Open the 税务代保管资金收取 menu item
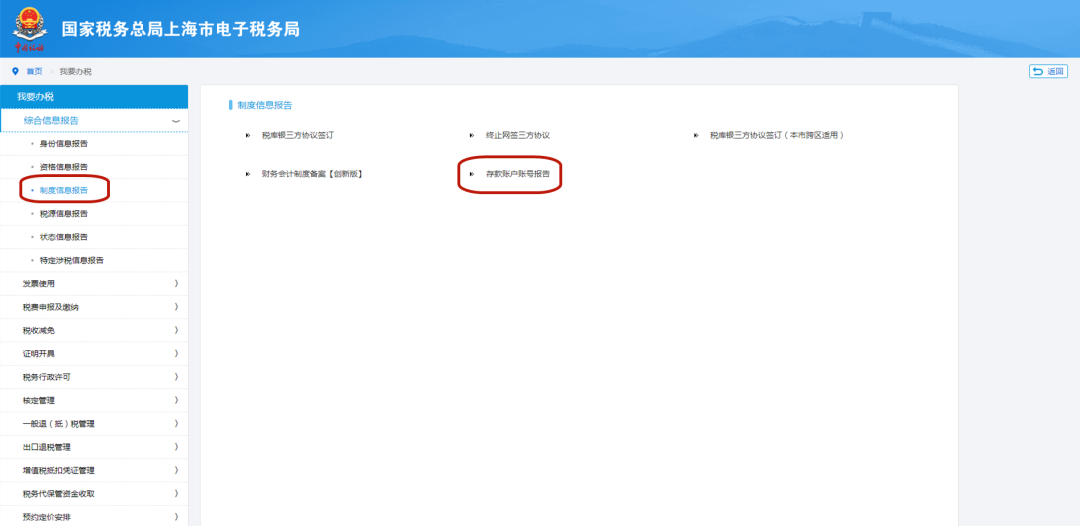The height and width of the screenshot is (526, 1080). point(94,494)
